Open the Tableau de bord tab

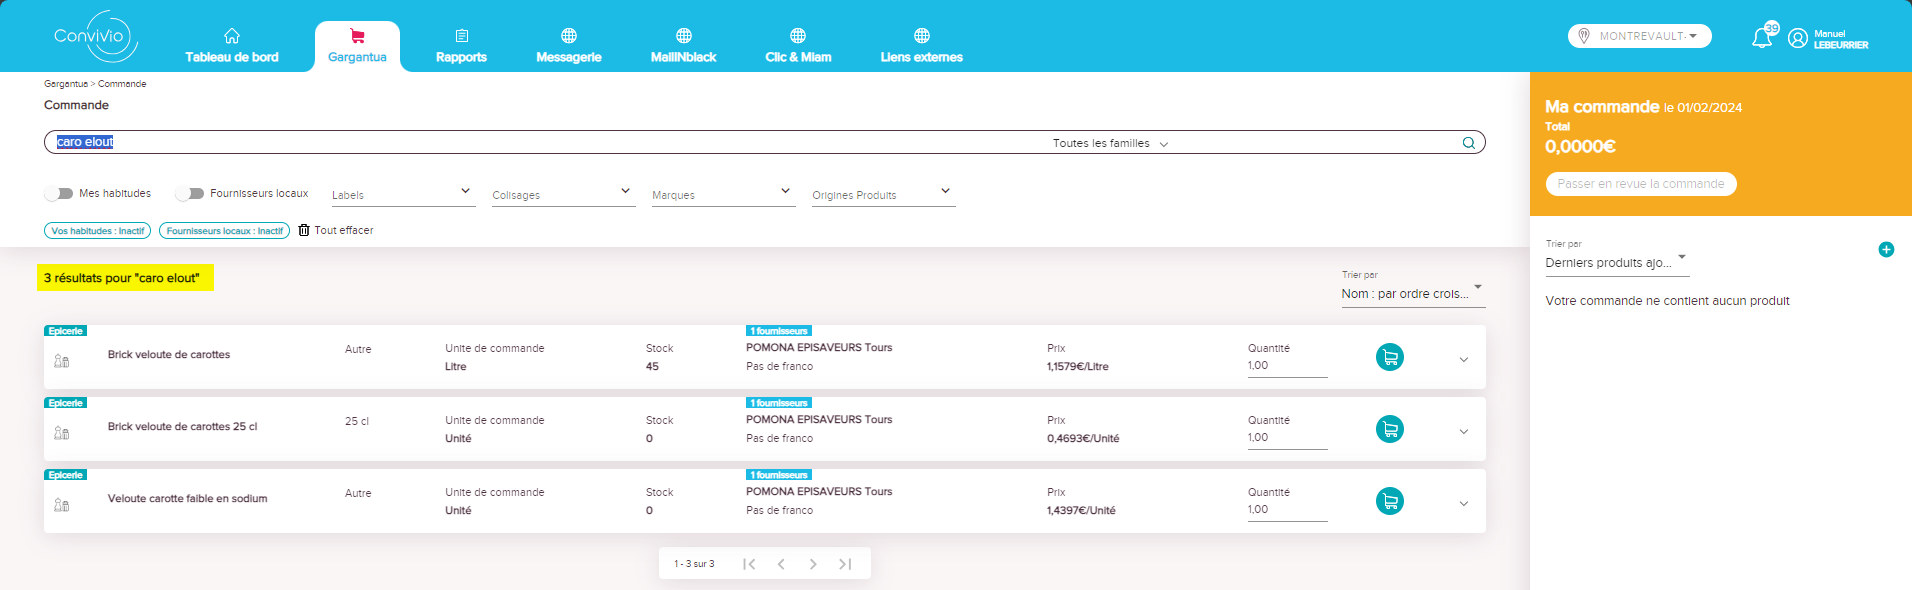pyautogui.click(x=232, y=46)
